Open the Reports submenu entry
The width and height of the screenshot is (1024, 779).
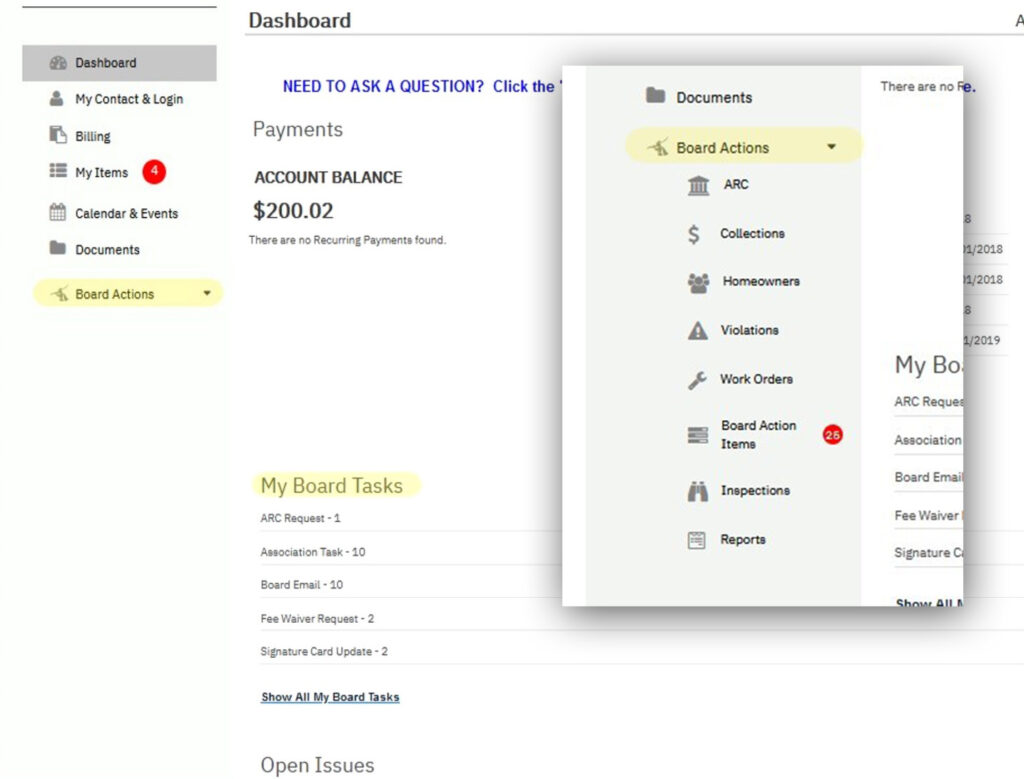[743, 539]
